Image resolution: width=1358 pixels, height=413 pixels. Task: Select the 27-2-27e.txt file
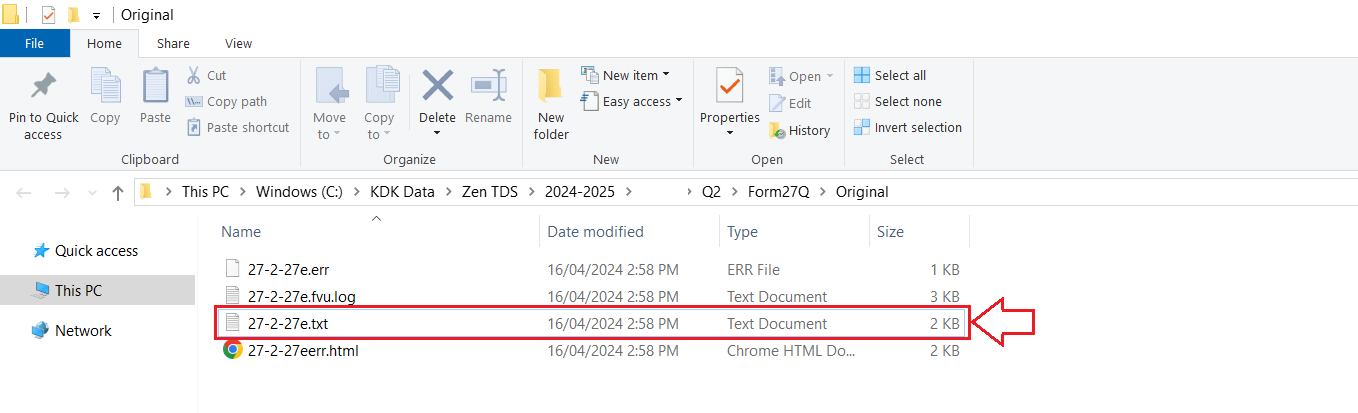pos(593,323)
